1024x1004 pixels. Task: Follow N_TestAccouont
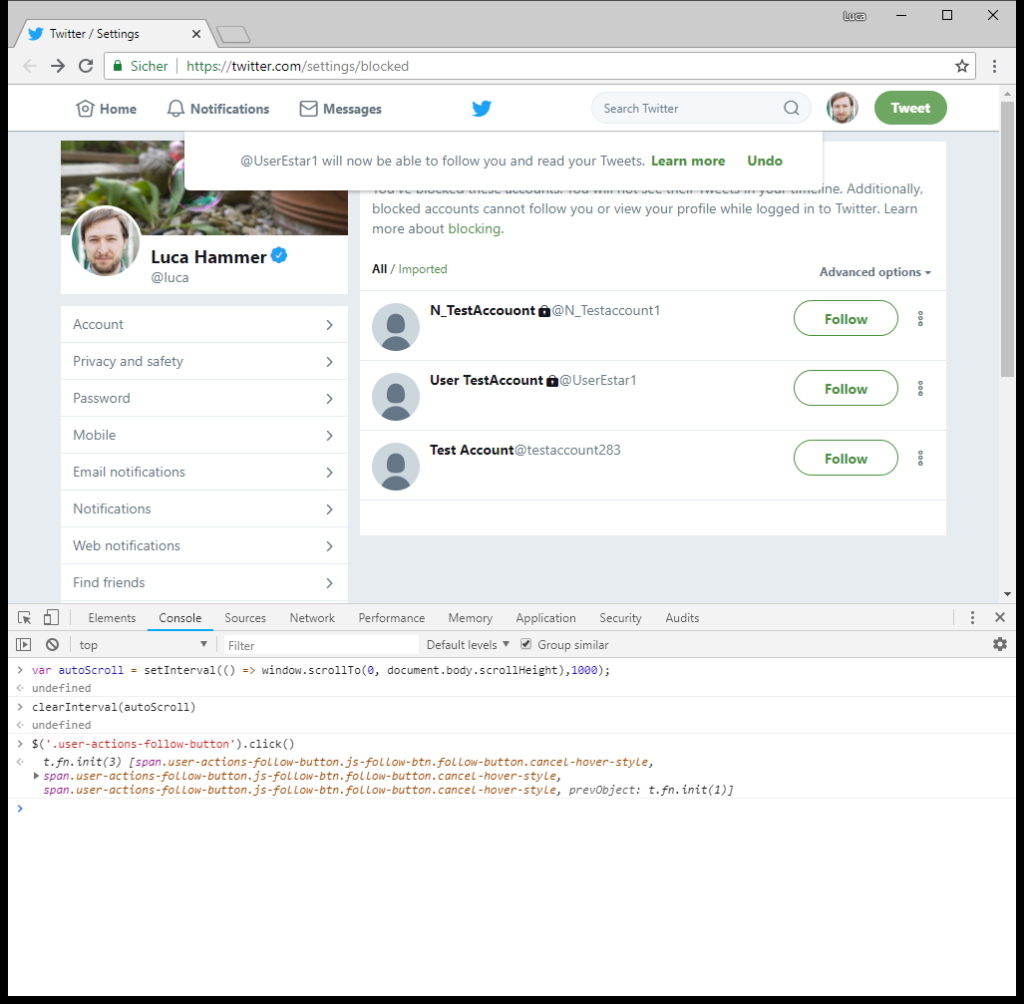(x=846, y=319)
